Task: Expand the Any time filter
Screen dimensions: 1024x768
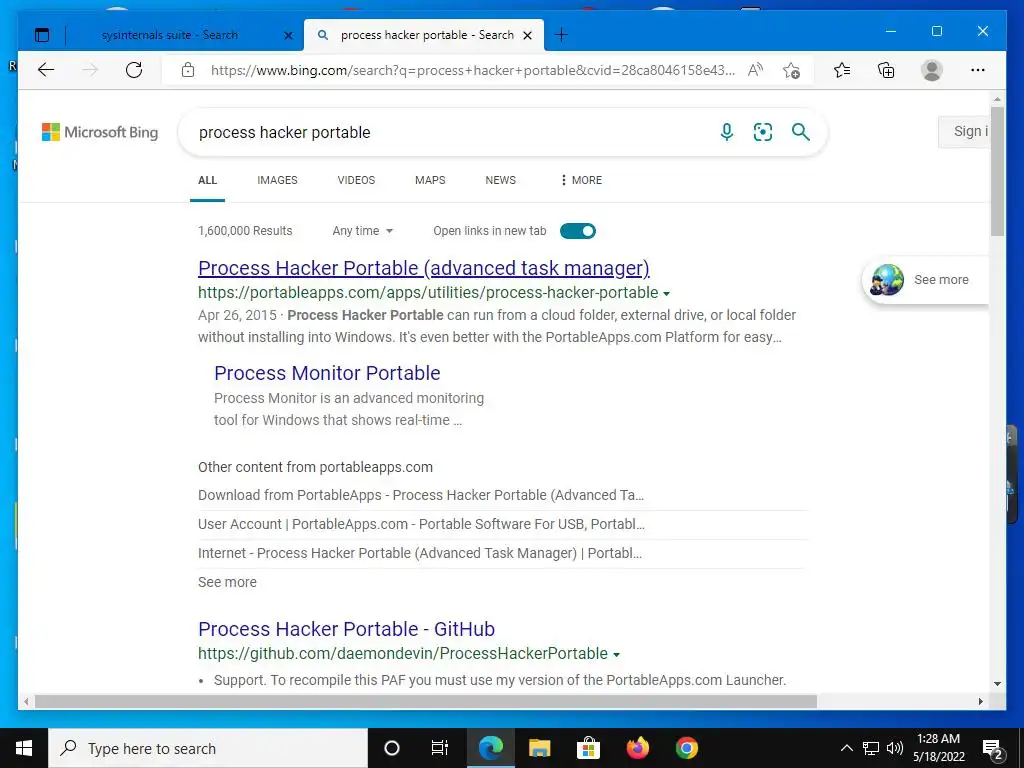Action: 362,231
